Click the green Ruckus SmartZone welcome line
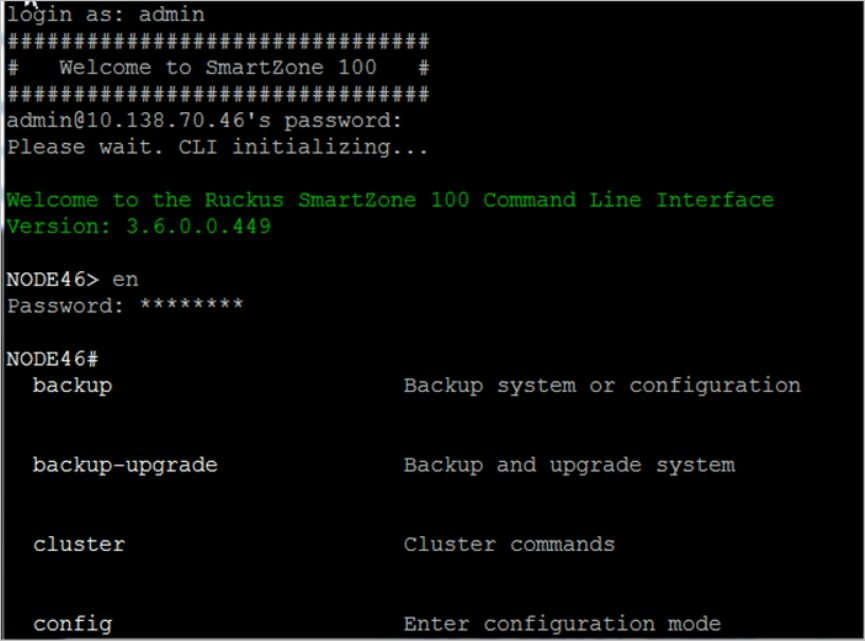The height and width of the screenshot is (641, 865). click(390, 200)
